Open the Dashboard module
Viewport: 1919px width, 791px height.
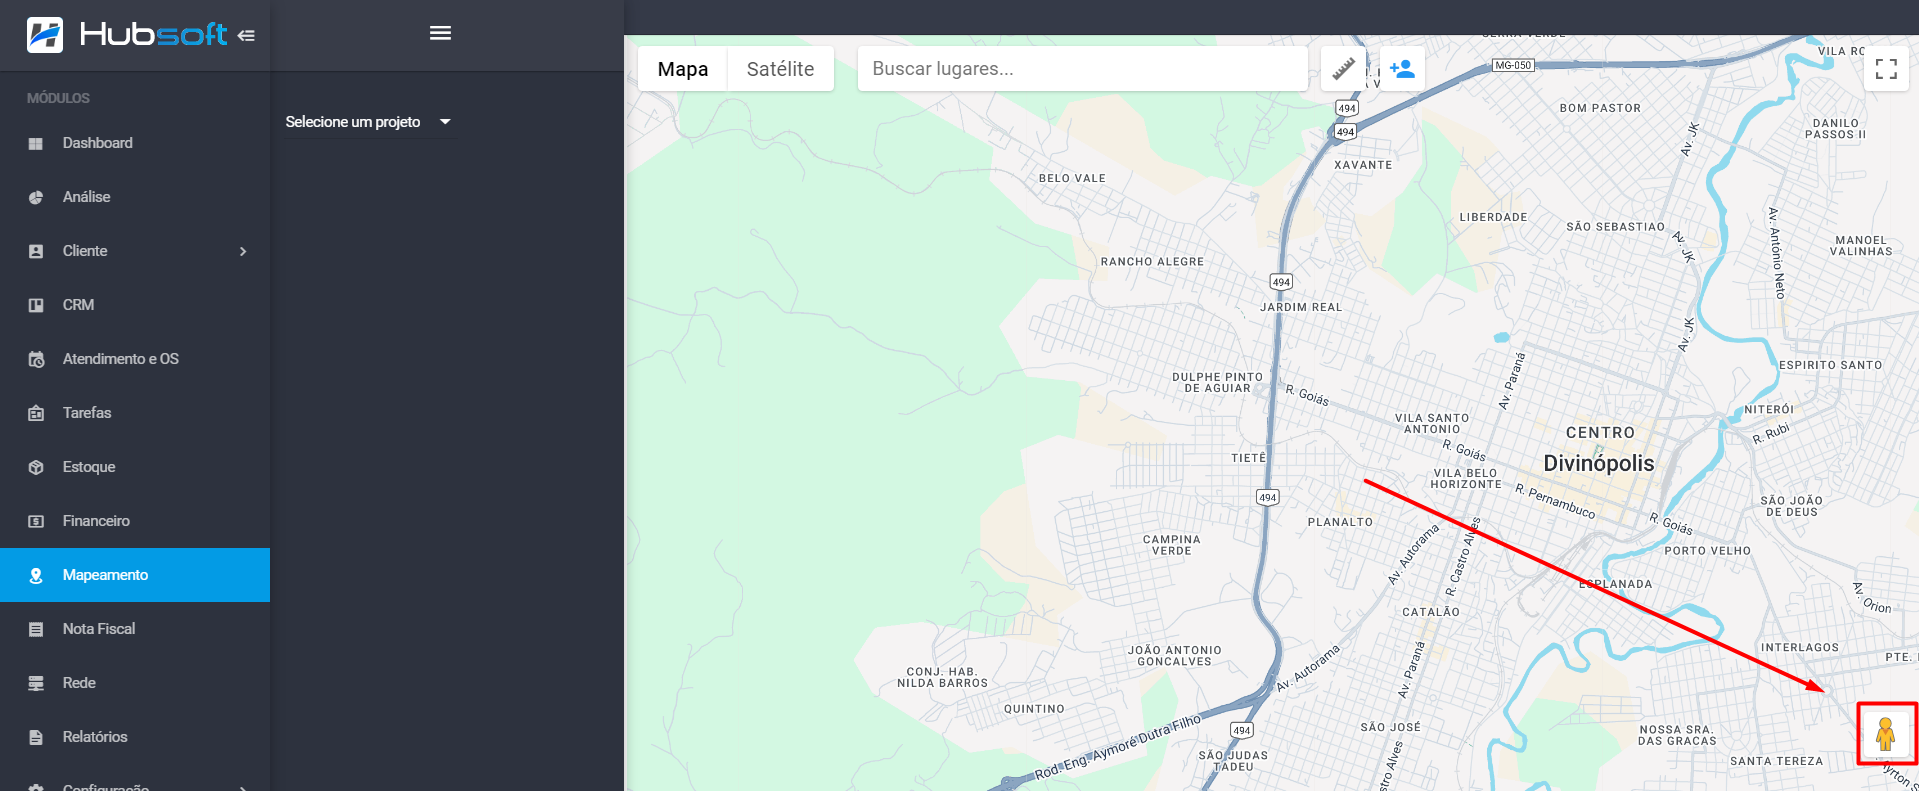[x=135, y=143]
